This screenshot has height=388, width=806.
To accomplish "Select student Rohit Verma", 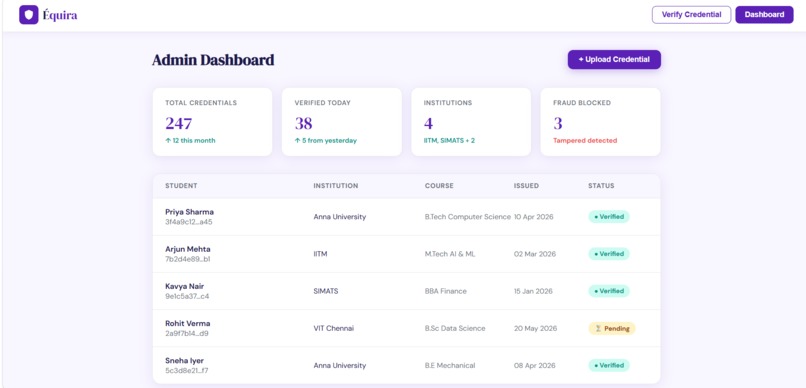I will tap(188, 323).
